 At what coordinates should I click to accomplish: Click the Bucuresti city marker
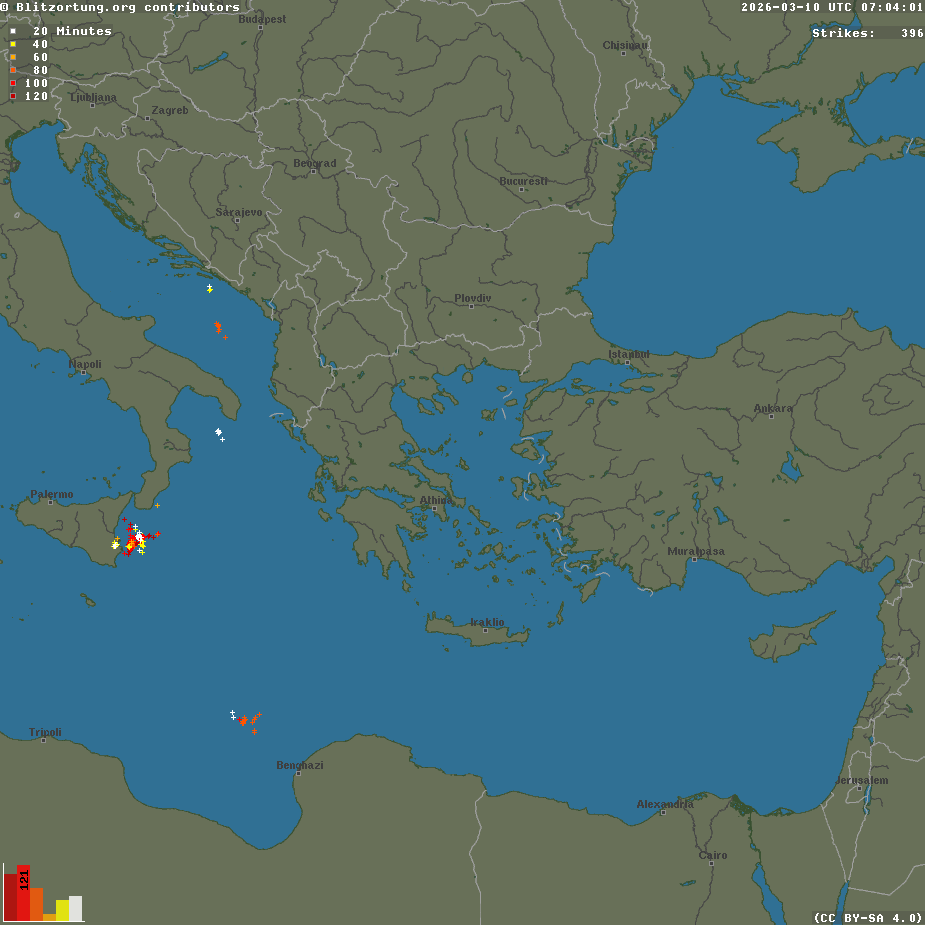[524, 189]
